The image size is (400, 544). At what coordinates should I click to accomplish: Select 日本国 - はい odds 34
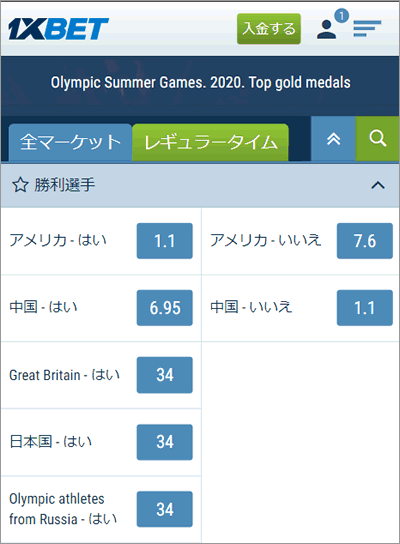tap(164, 442)
